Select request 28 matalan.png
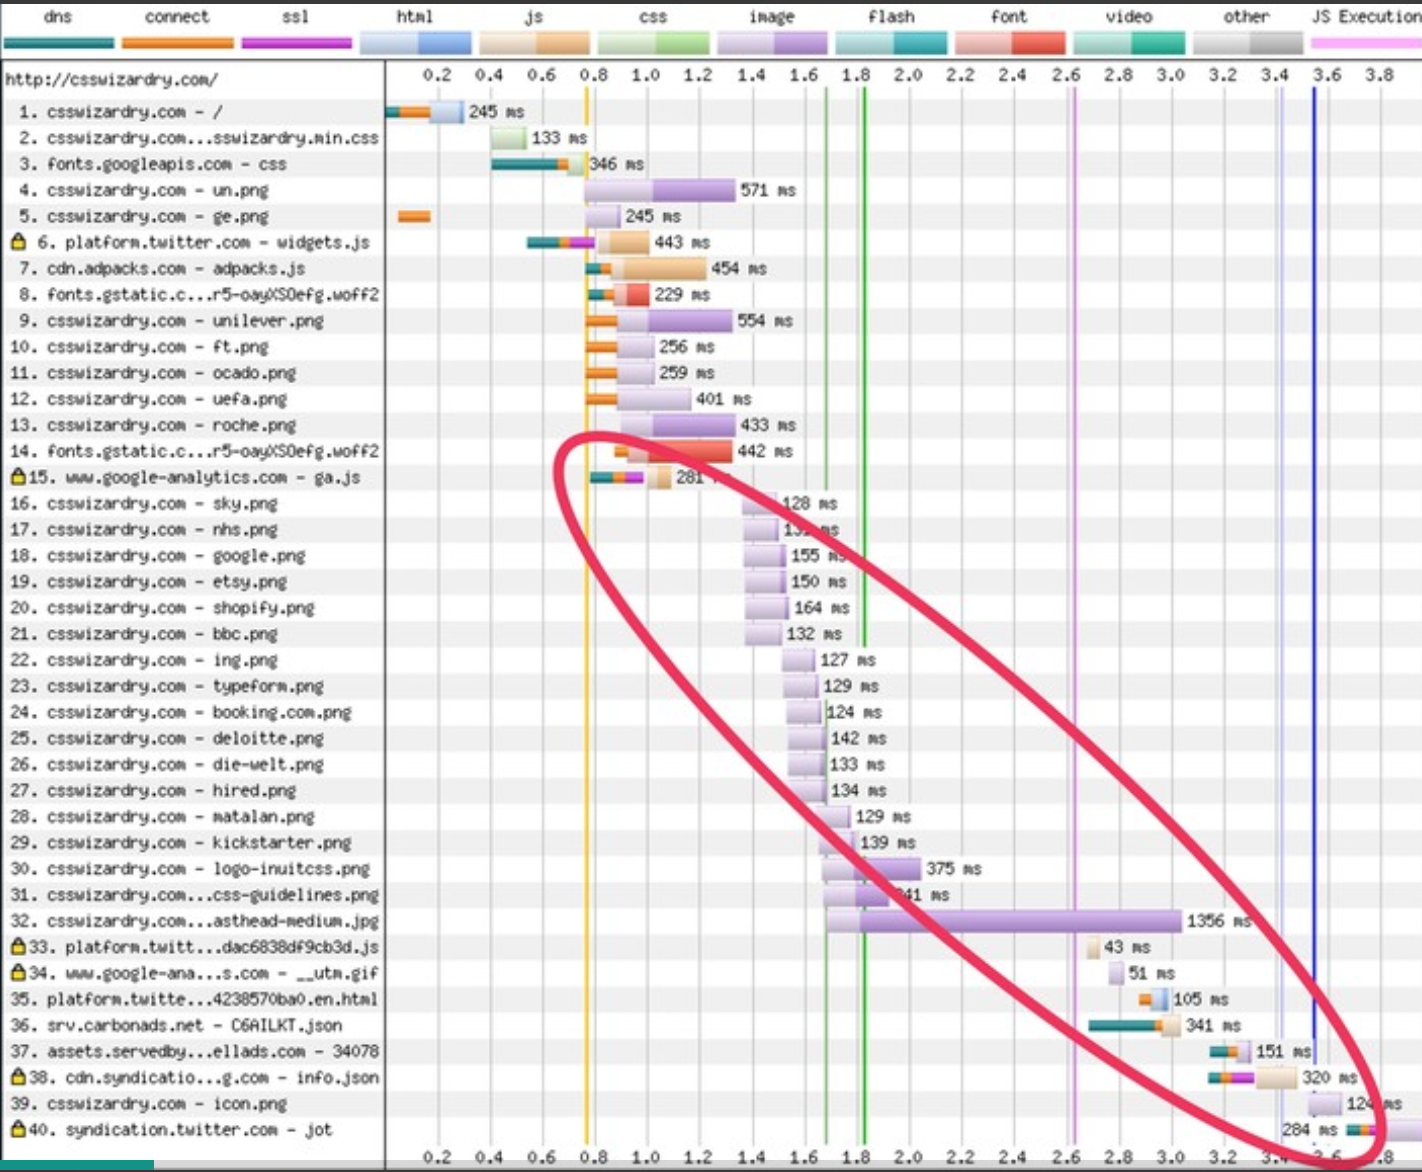 coord(162,816)
